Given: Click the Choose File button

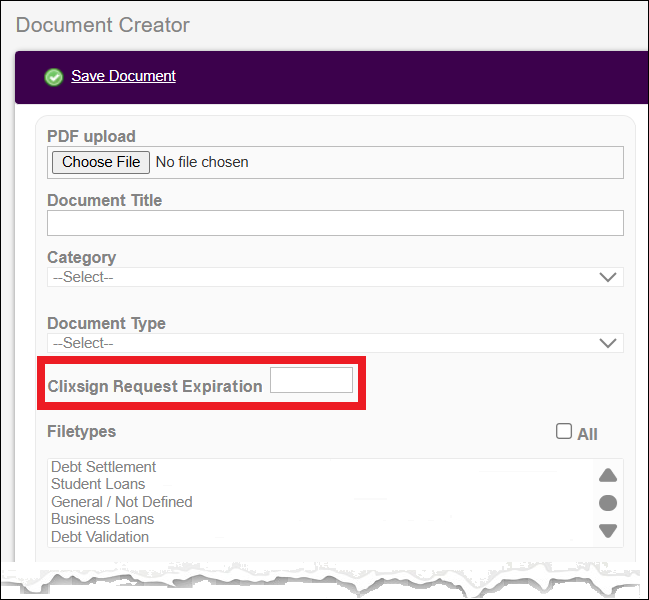Looking at the screenshot, I should pos(101,162).
